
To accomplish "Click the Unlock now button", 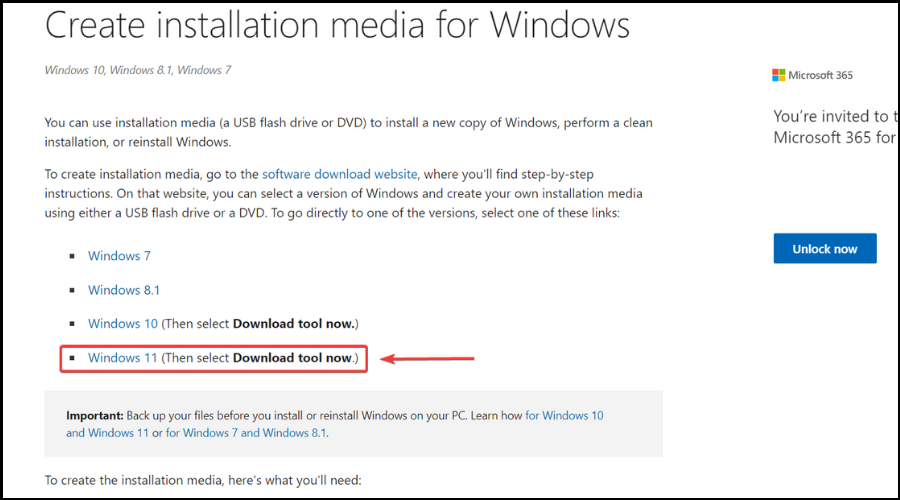I will [x=825, y=249].
